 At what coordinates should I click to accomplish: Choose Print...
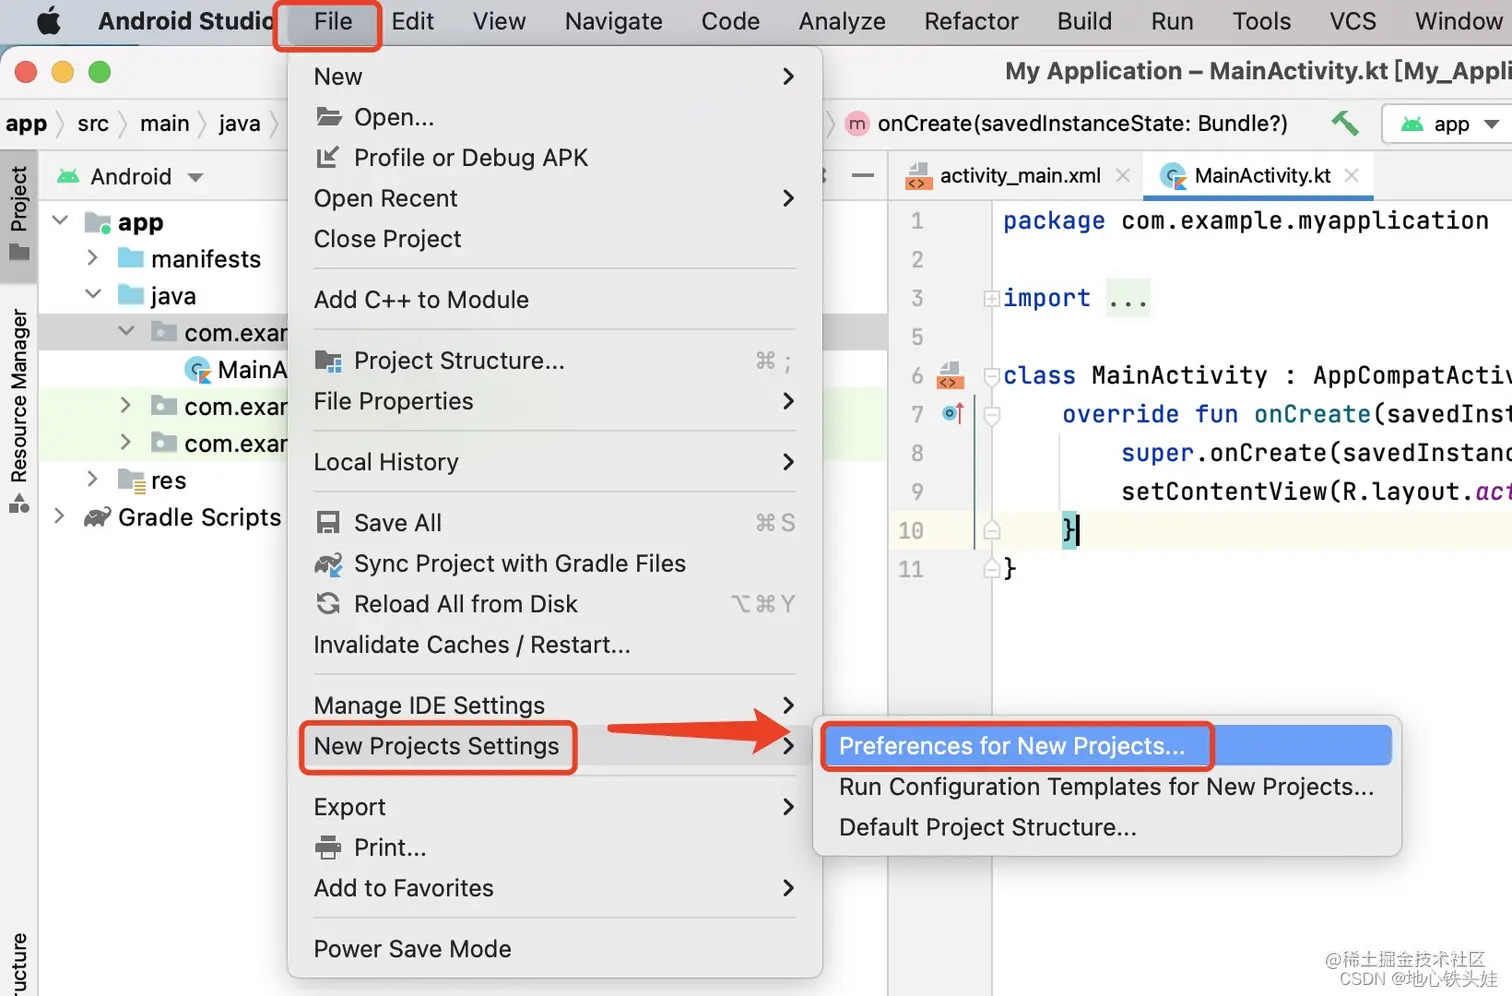point(555,848)
